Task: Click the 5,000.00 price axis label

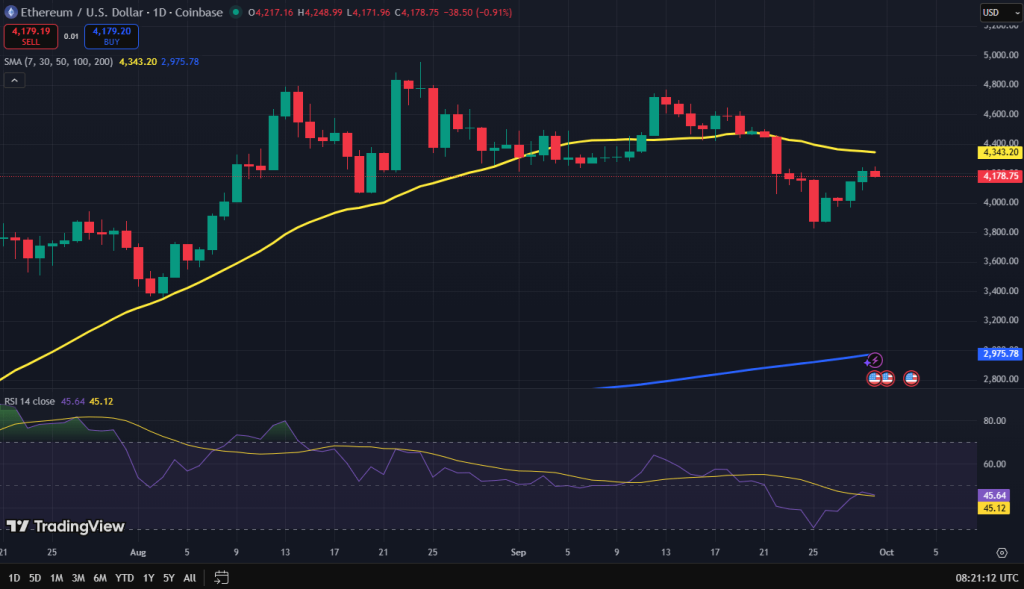Action: pos(1000,55)
